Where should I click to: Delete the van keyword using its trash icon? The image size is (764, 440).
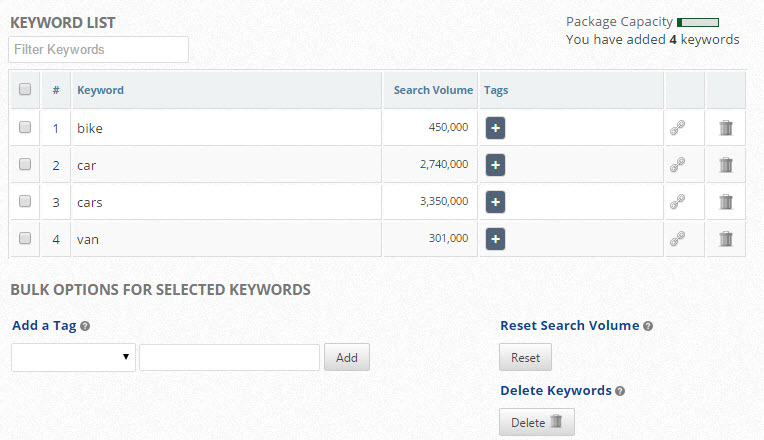[726, 239]
